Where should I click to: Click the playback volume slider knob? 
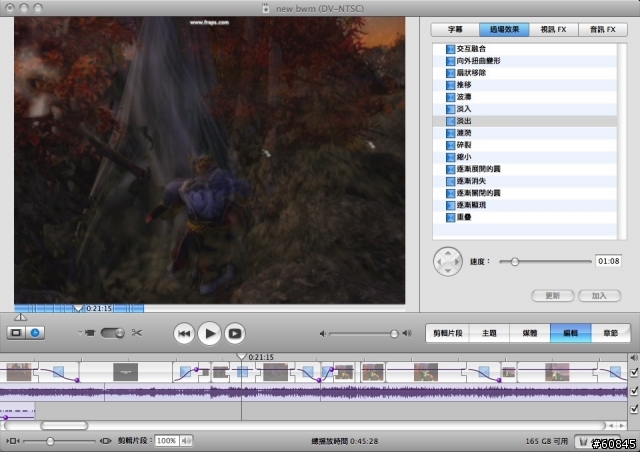(394, 334)
